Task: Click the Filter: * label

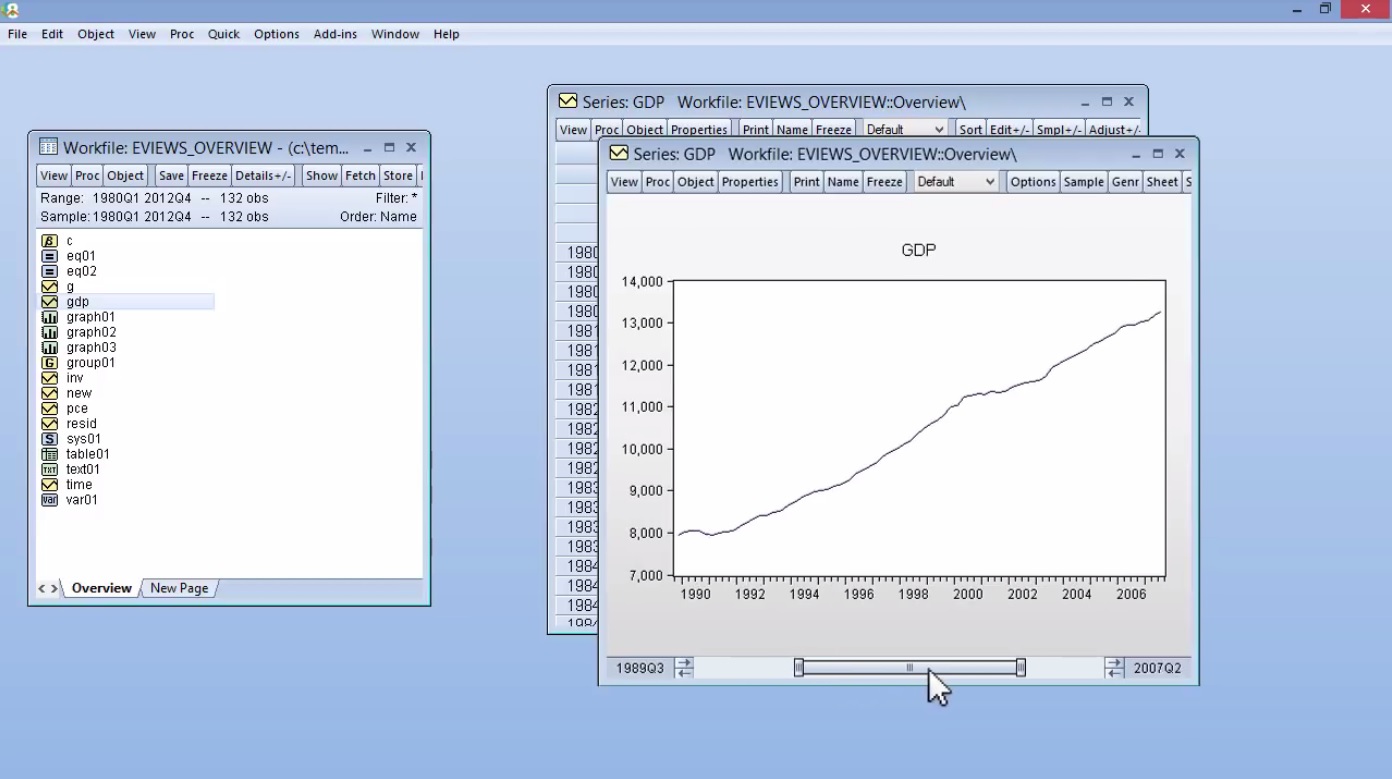Action: click(x=396, y=198)
